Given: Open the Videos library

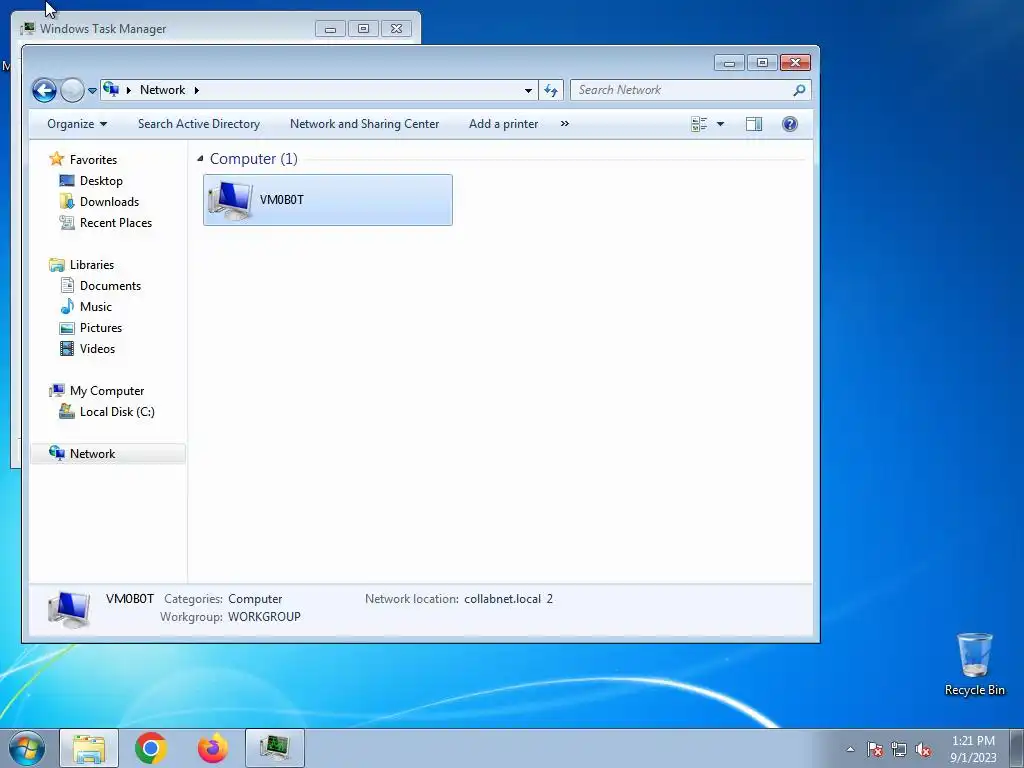Looking at the screenshot, I should tap(97, 349).
